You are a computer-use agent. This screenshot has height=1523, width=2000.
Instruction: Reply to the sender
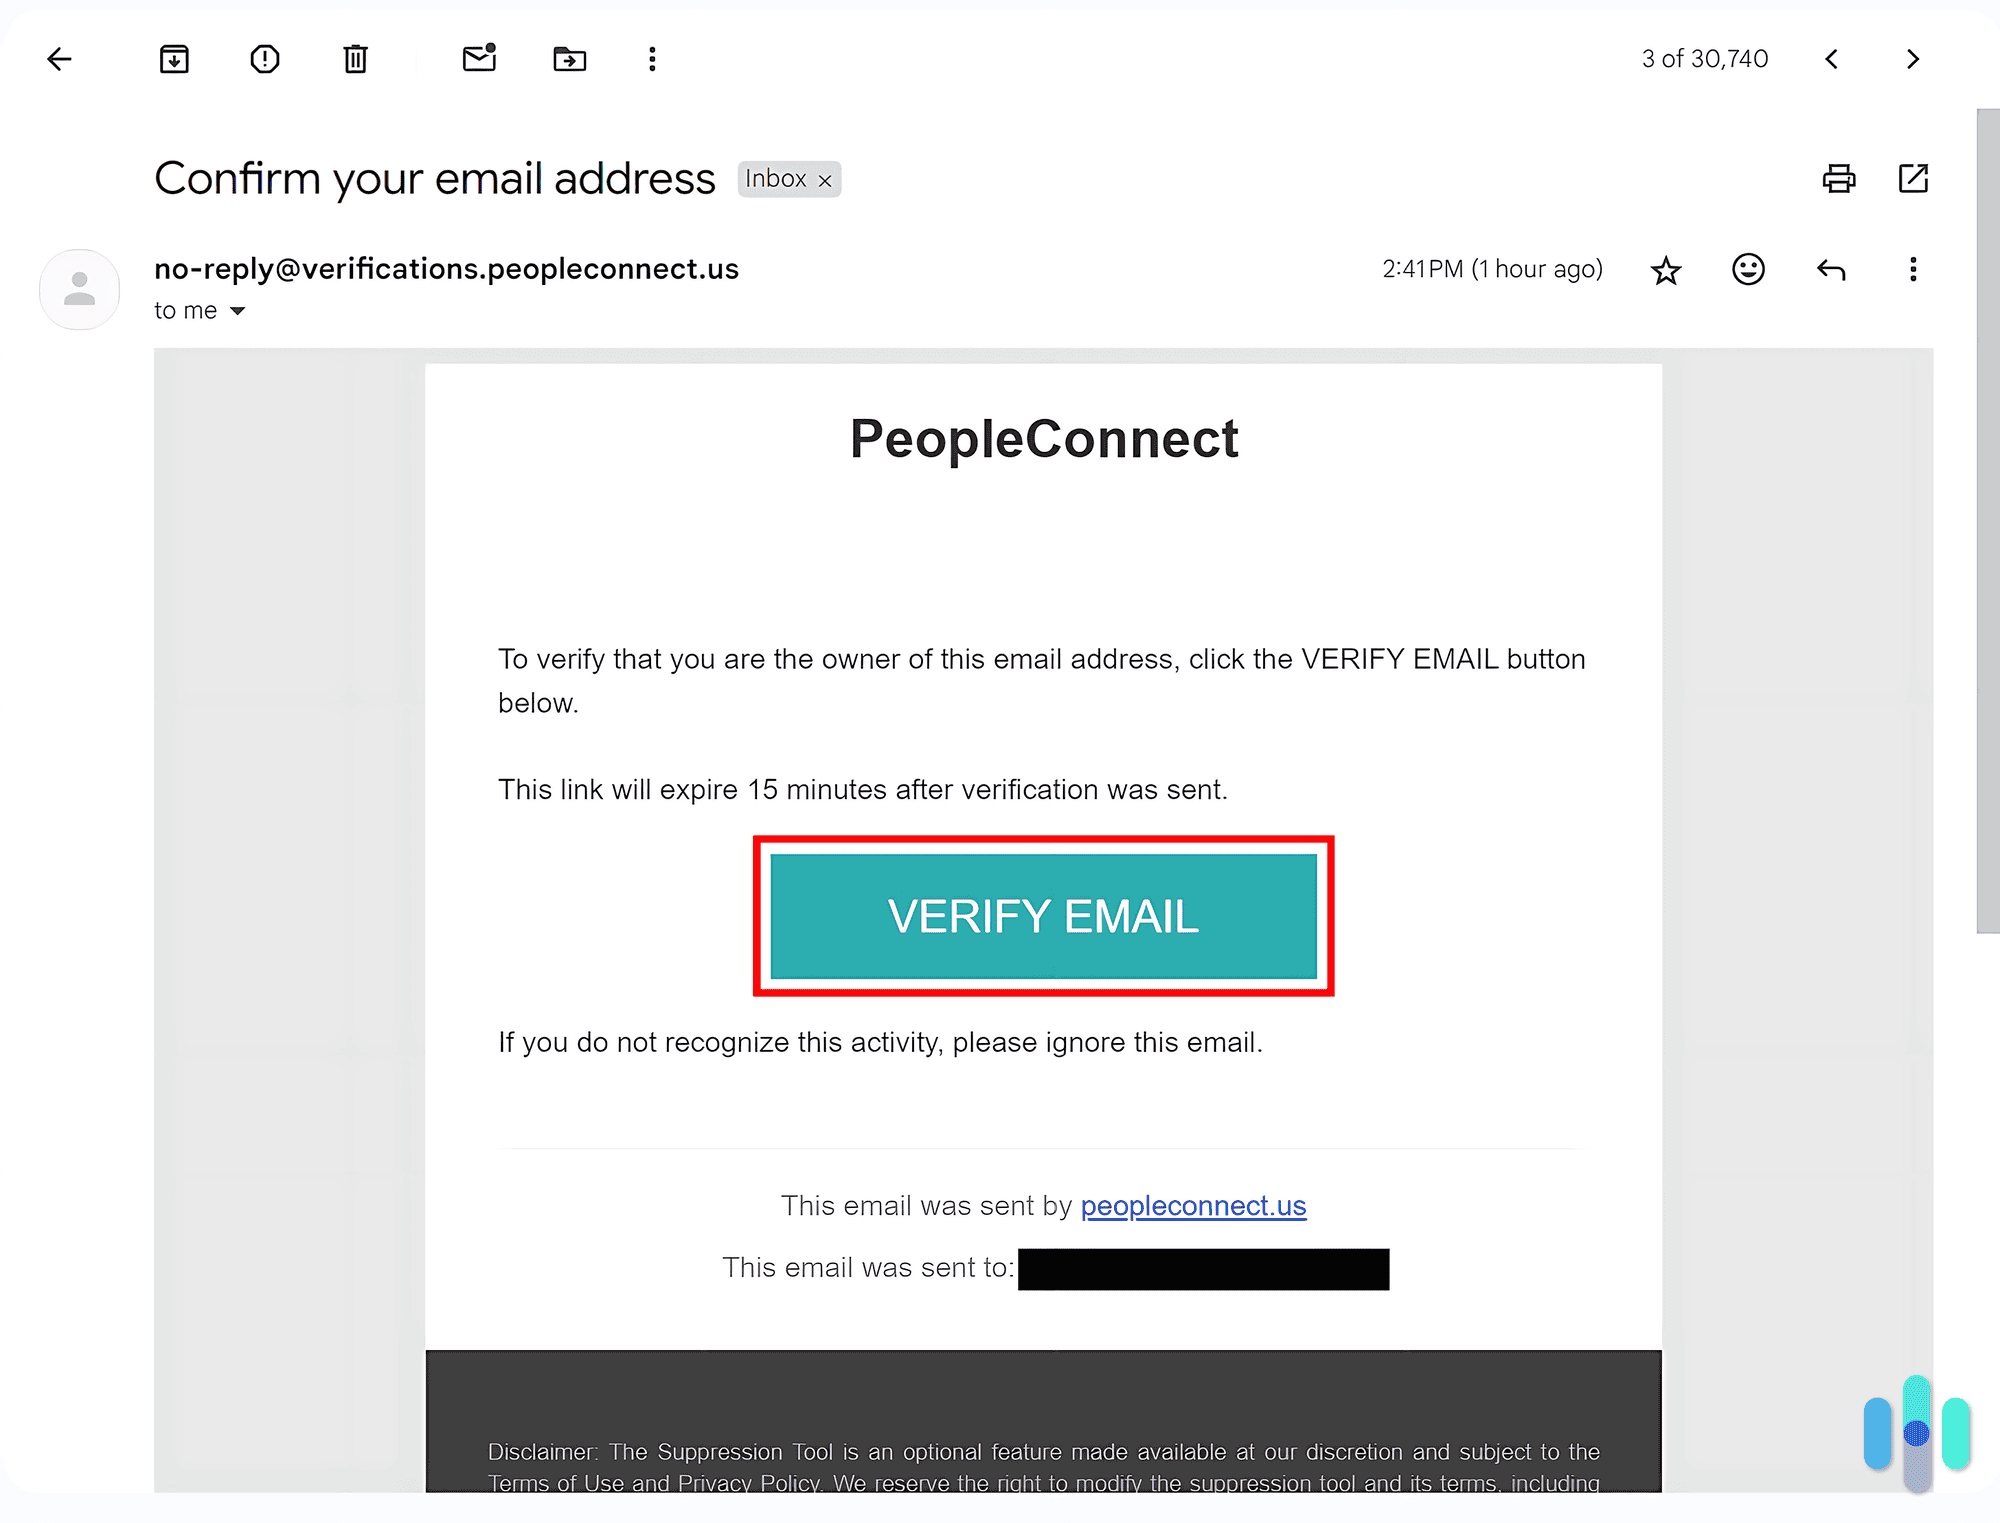1831,269
